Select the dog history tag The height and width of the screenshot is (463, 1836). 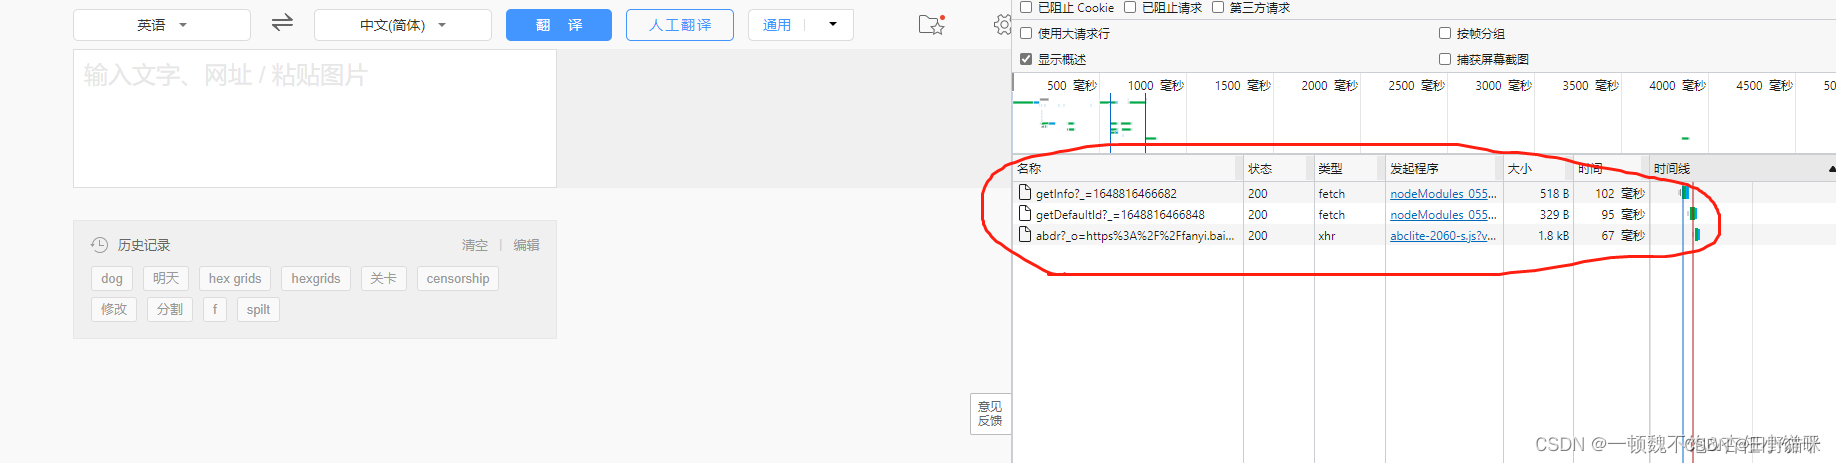click(x=112, y=278)
